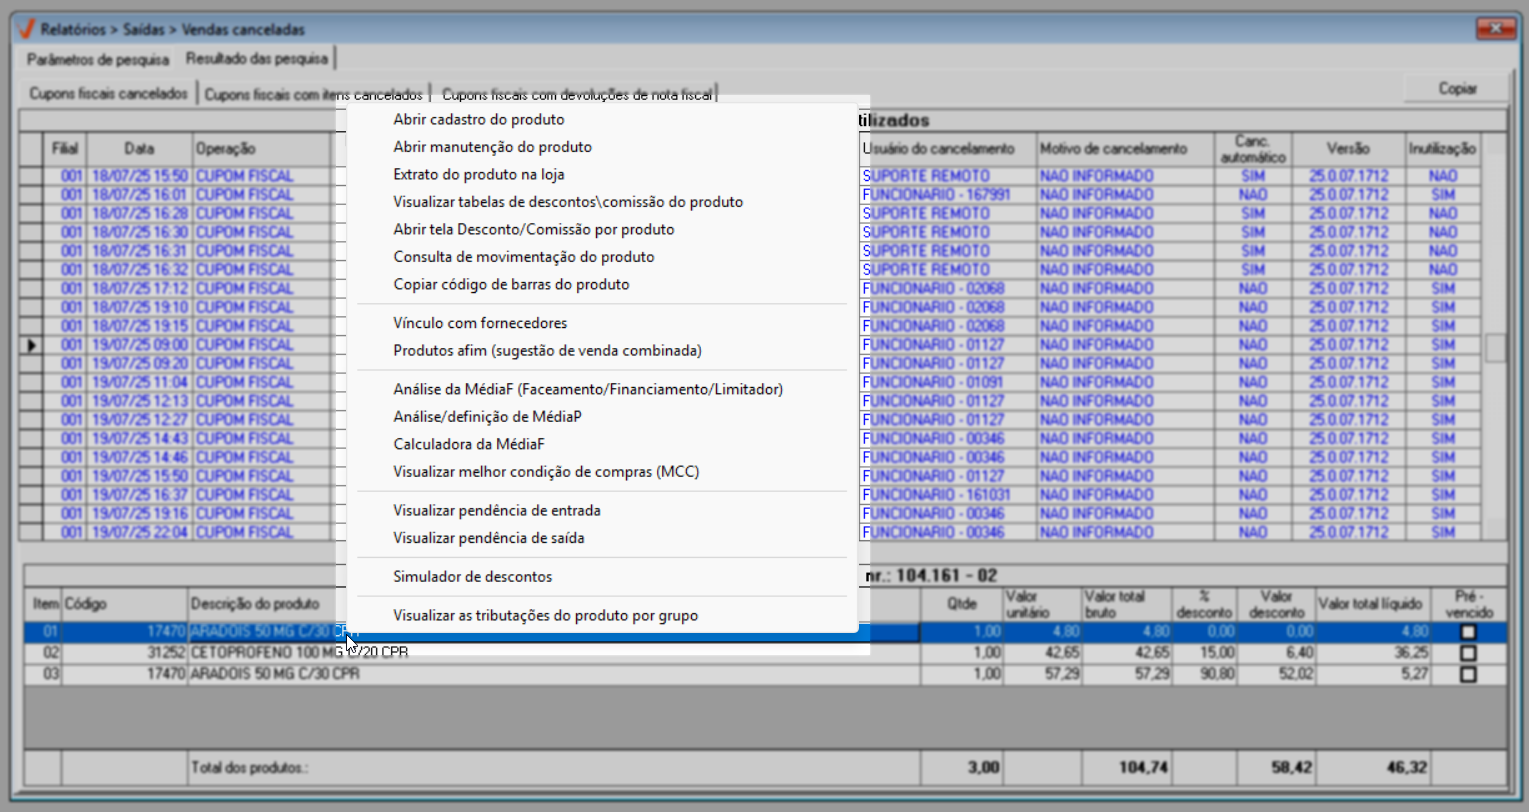
Task: Select 'Copiar código de barras do produto'
Action: click(x=511, y=285)
